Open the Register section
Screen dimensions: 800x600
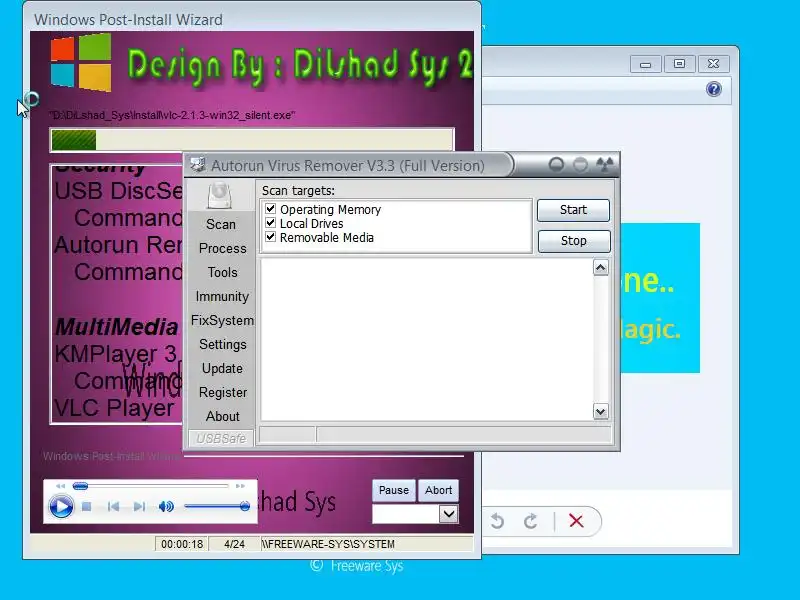[223, 392]
